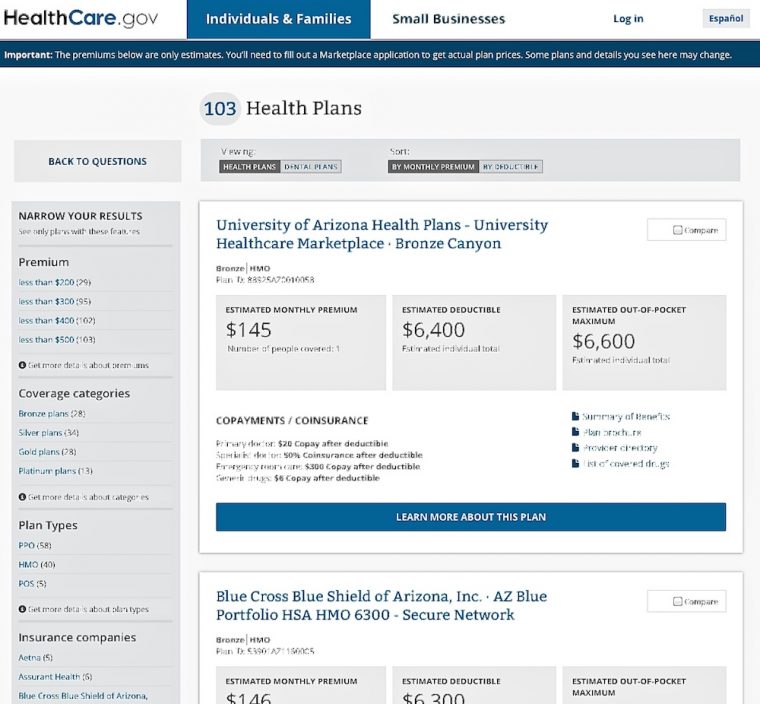The width and height of the screenshot is (760, 704).
Task: Check Compare for Blue Cross Blue Shield plan
Action: [678, 601]
